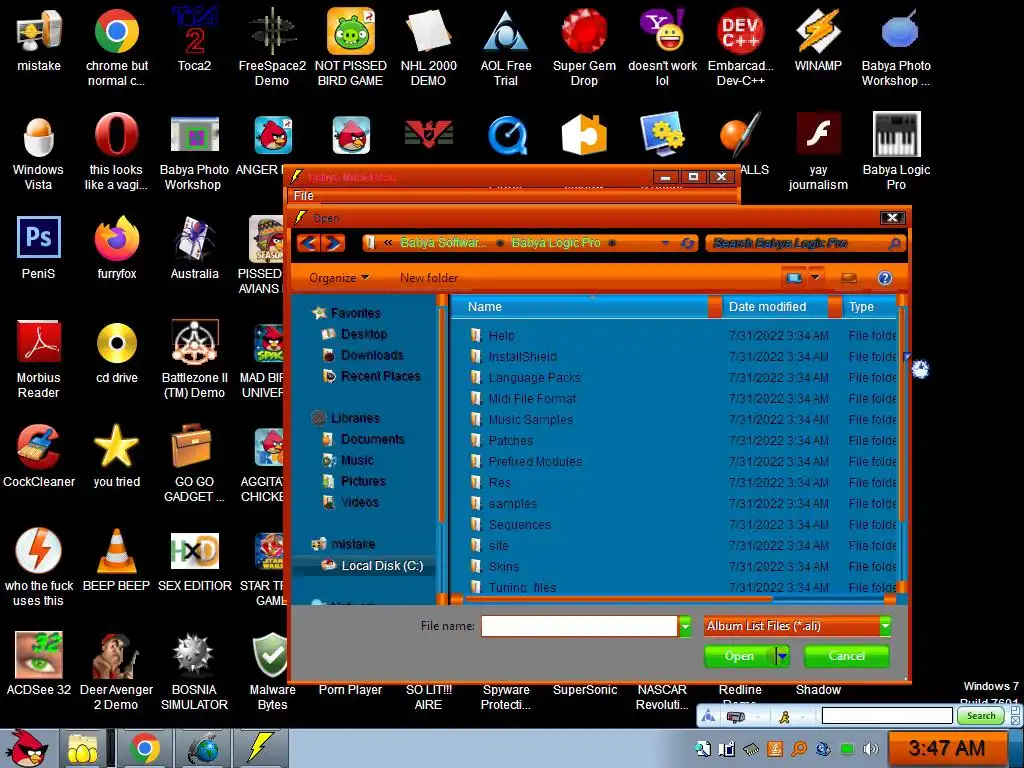Click the ACDSee 32 desktop icon

coord(39,664)
